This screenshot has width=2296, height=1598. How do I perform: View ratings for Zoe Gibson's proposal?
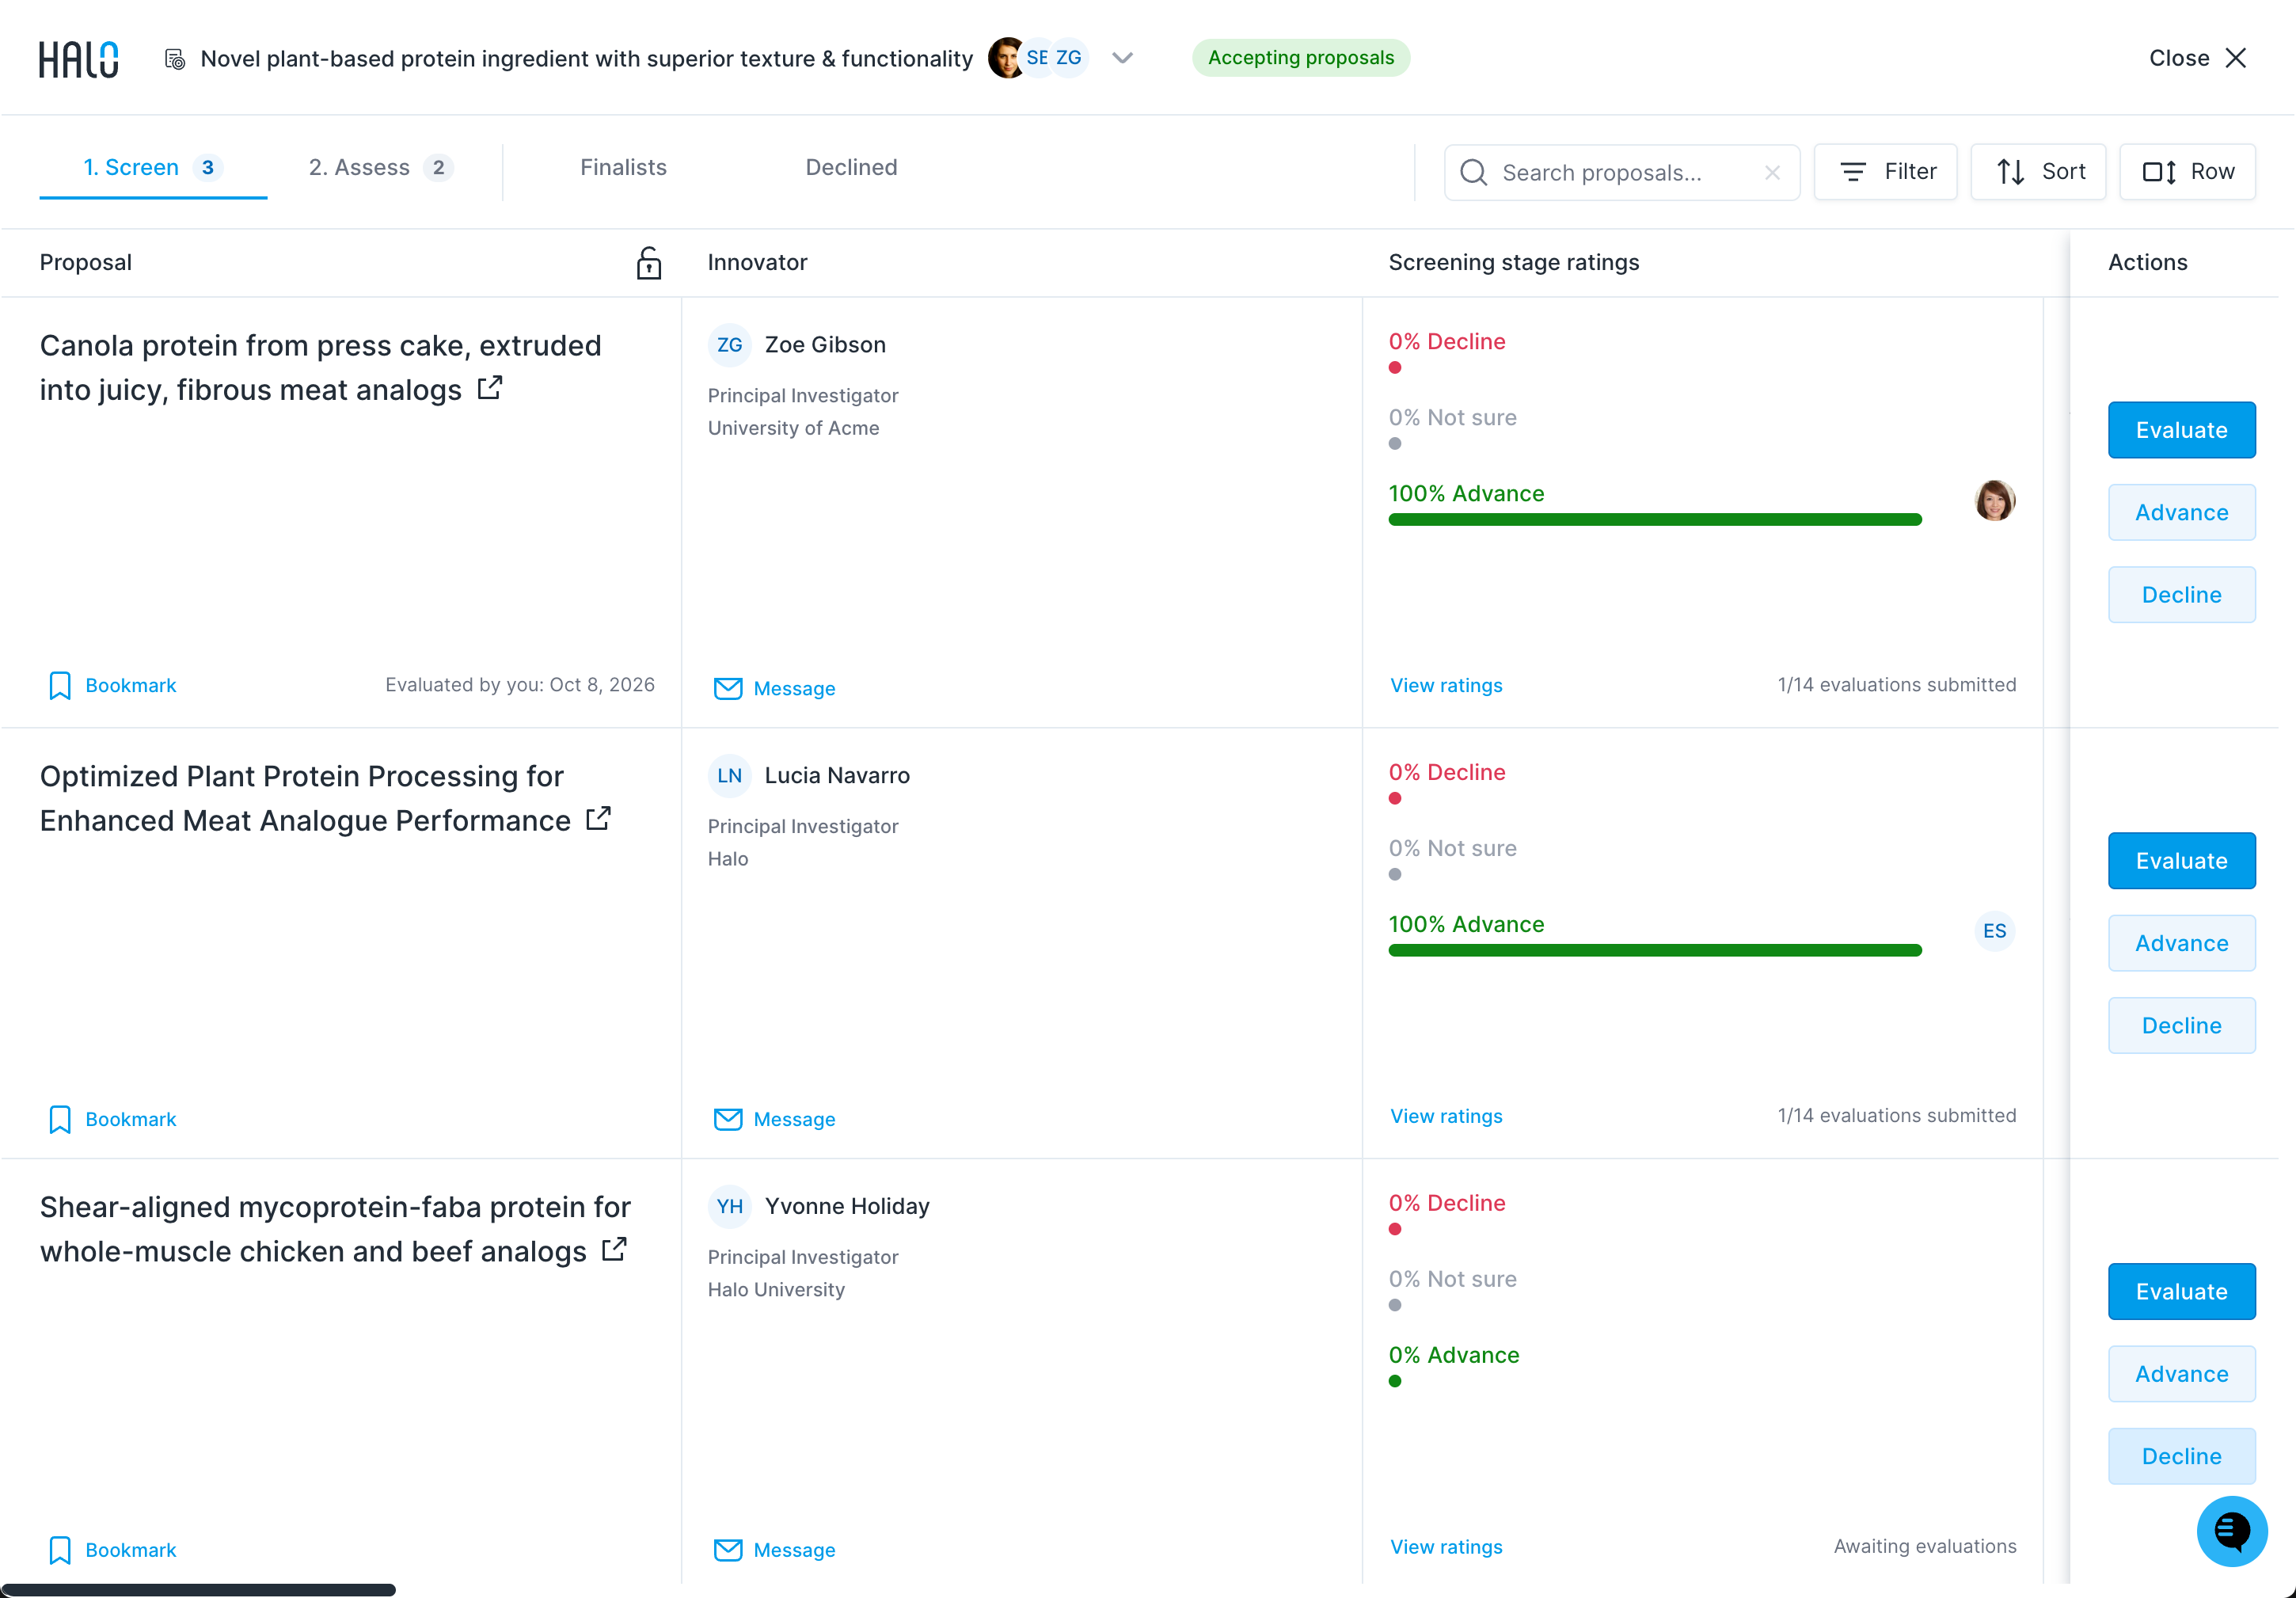pyautogui.click(x=1446, y=685)
